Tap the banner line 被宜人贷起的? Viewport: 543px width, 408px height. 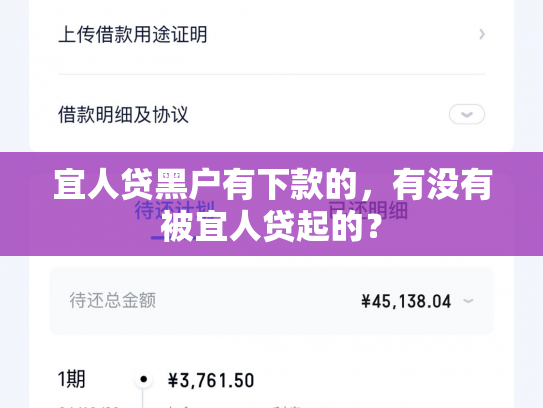coord(272,226)
